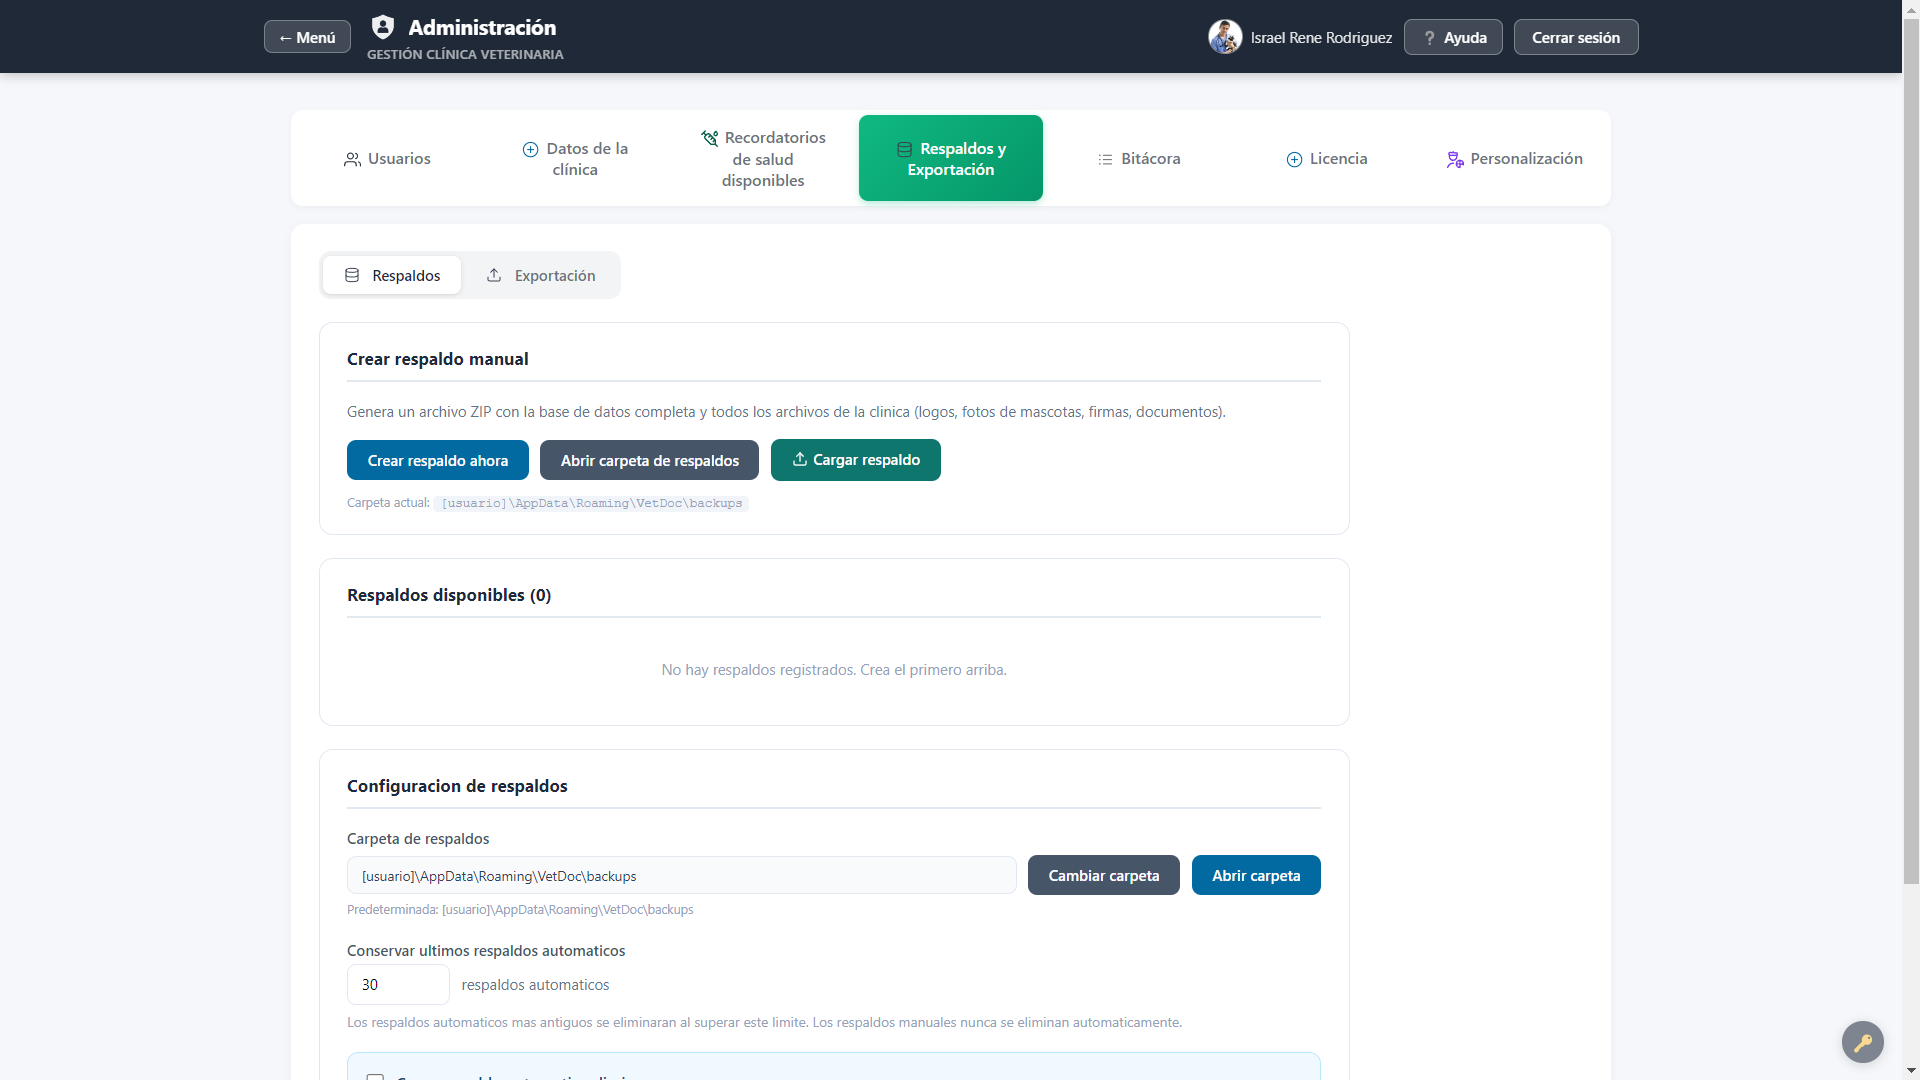The width and height of the screenshot is (1920, 1080).
Task: Click the user avatar of Israel Rene Rodriguez
Action: click(x=1225, y=37)
